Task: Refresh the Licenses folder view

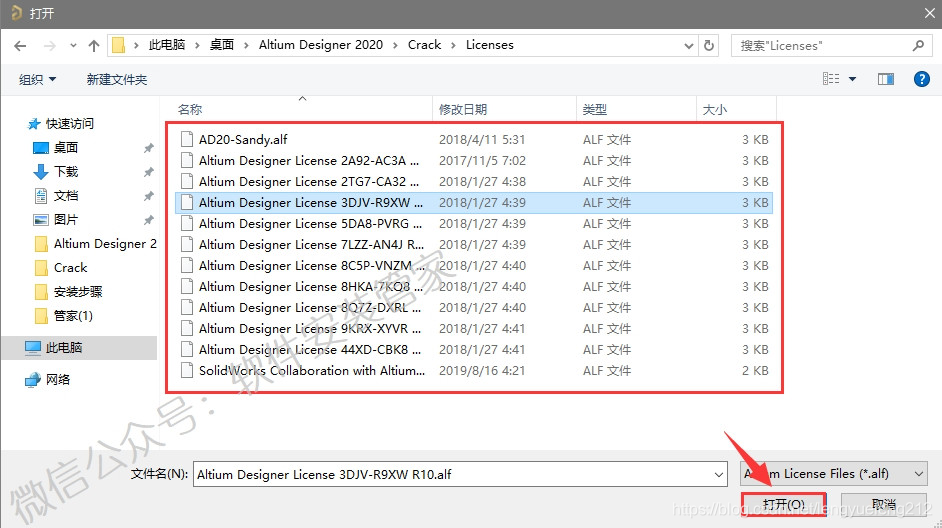Action: (x=709, y=46)
